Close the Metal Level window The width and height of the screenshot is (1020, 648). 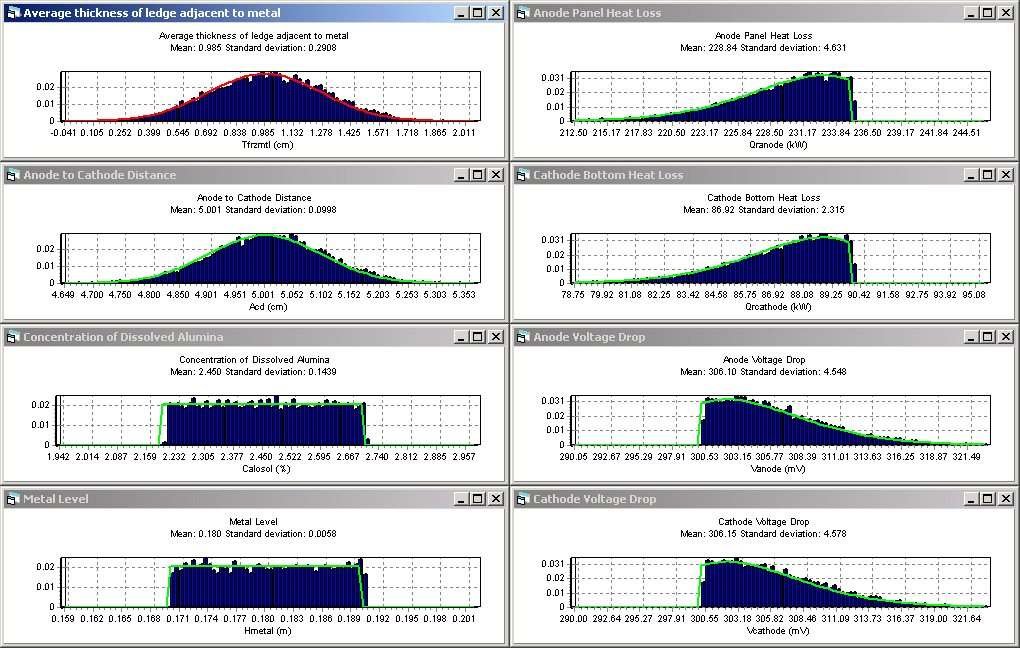point(496,499)
